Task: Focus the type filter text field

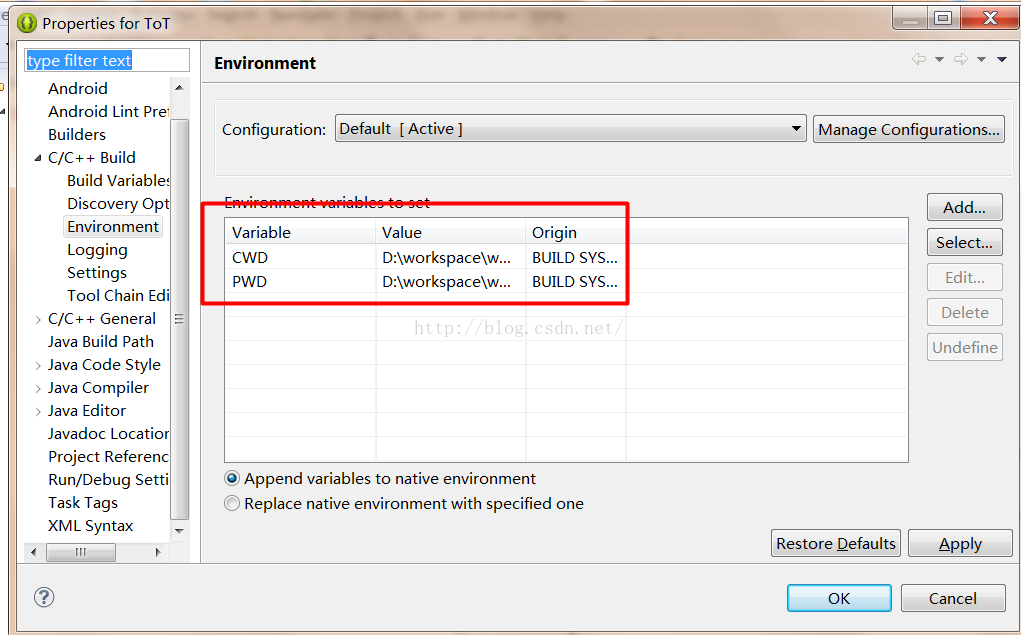Action: (x=107, y=60)
